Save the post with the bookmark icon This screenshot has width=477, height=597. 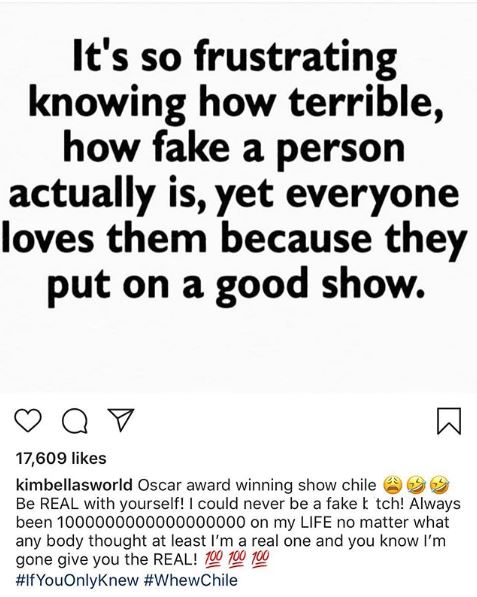coord(449,421)
